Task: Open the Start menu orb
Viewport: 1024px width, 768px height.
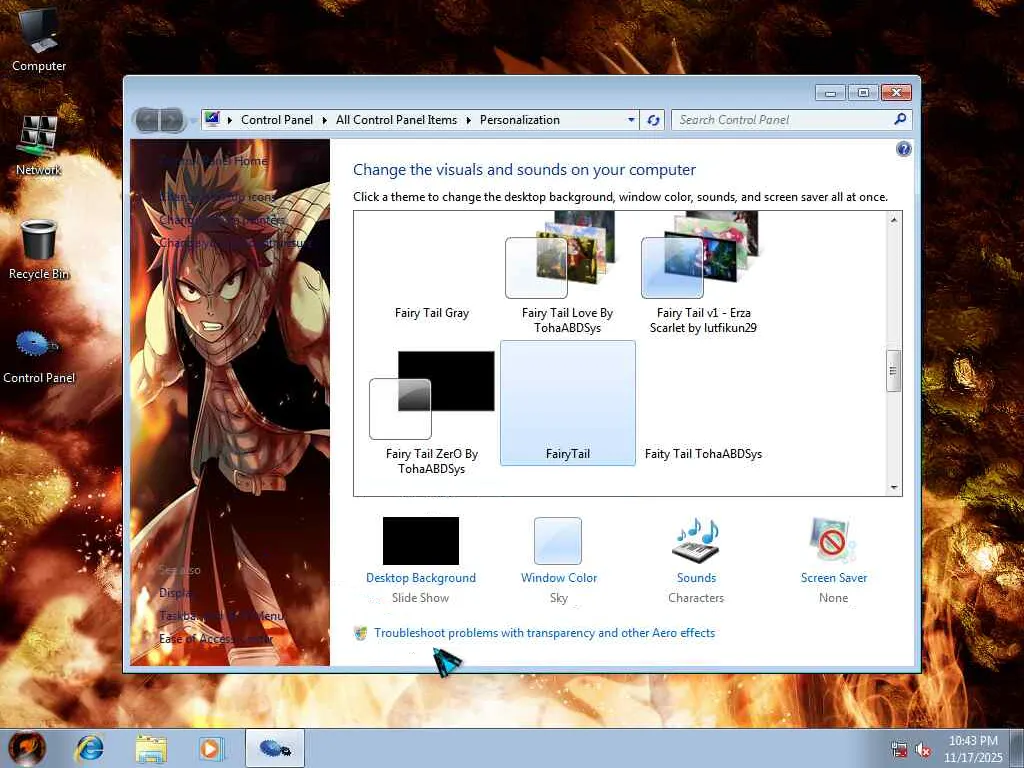Action: click(27, 748)
